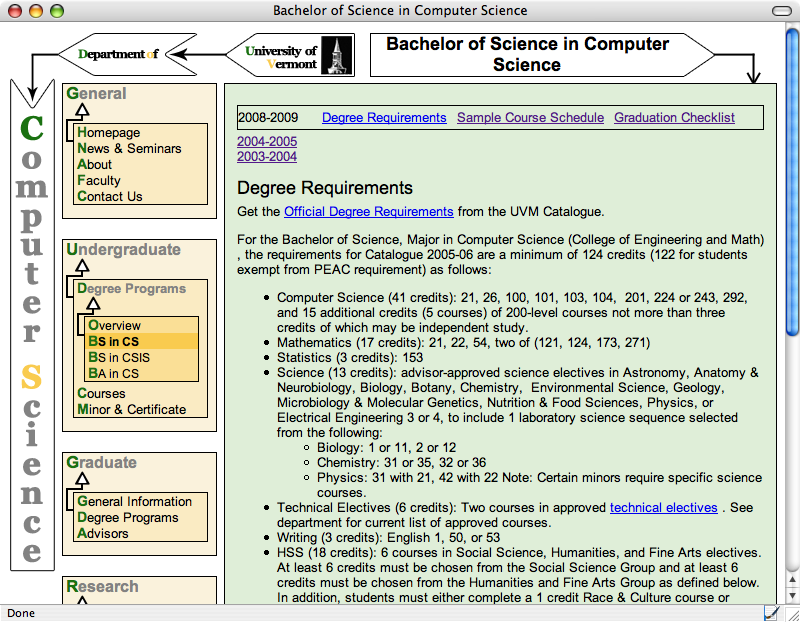The width and height of the screenshot is (800, 622).
Task: Click the Undergraduate Degree Programs heading
Action: click(132, 289)
